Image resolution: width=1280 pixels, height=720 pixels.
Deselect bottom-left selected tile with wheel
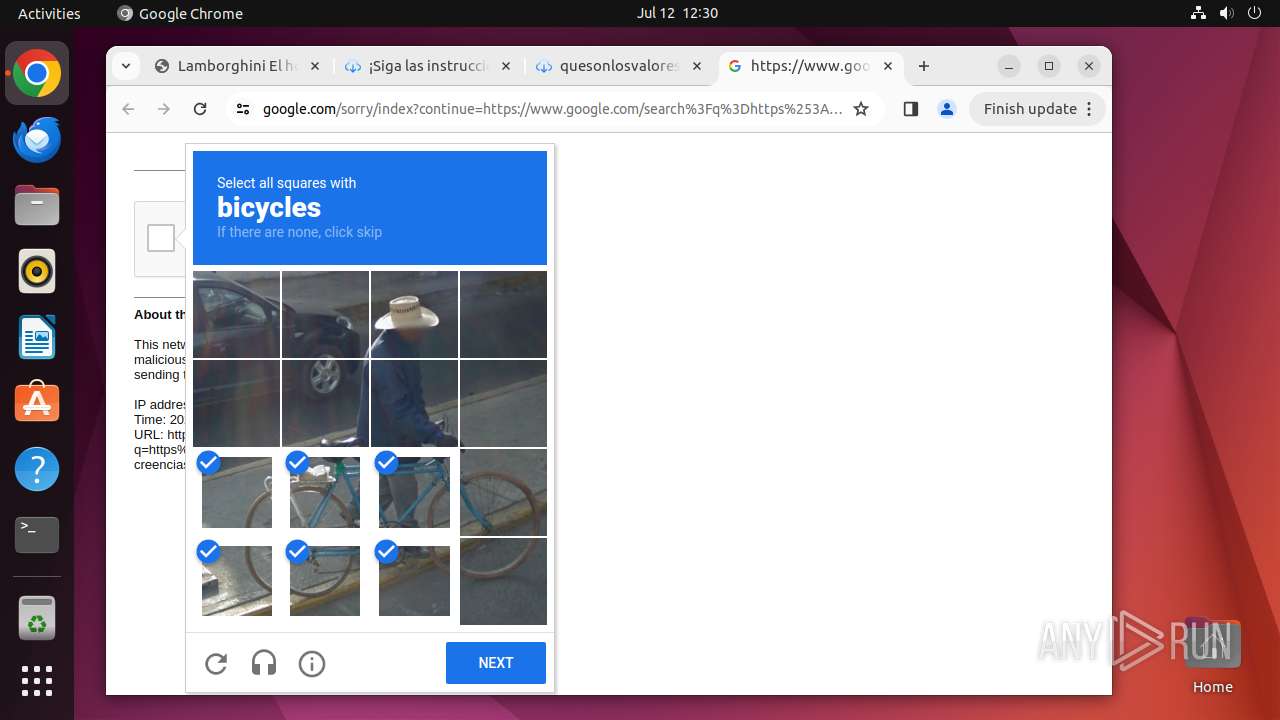pos(236,581)
